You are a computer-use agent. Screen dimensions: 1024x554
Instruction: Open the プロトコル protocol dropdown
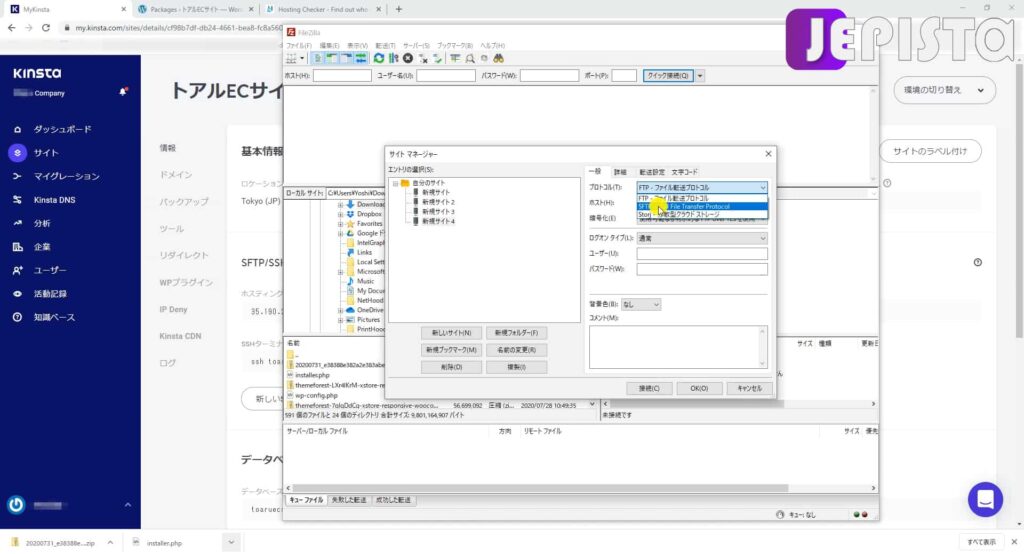tap(701, 187)
